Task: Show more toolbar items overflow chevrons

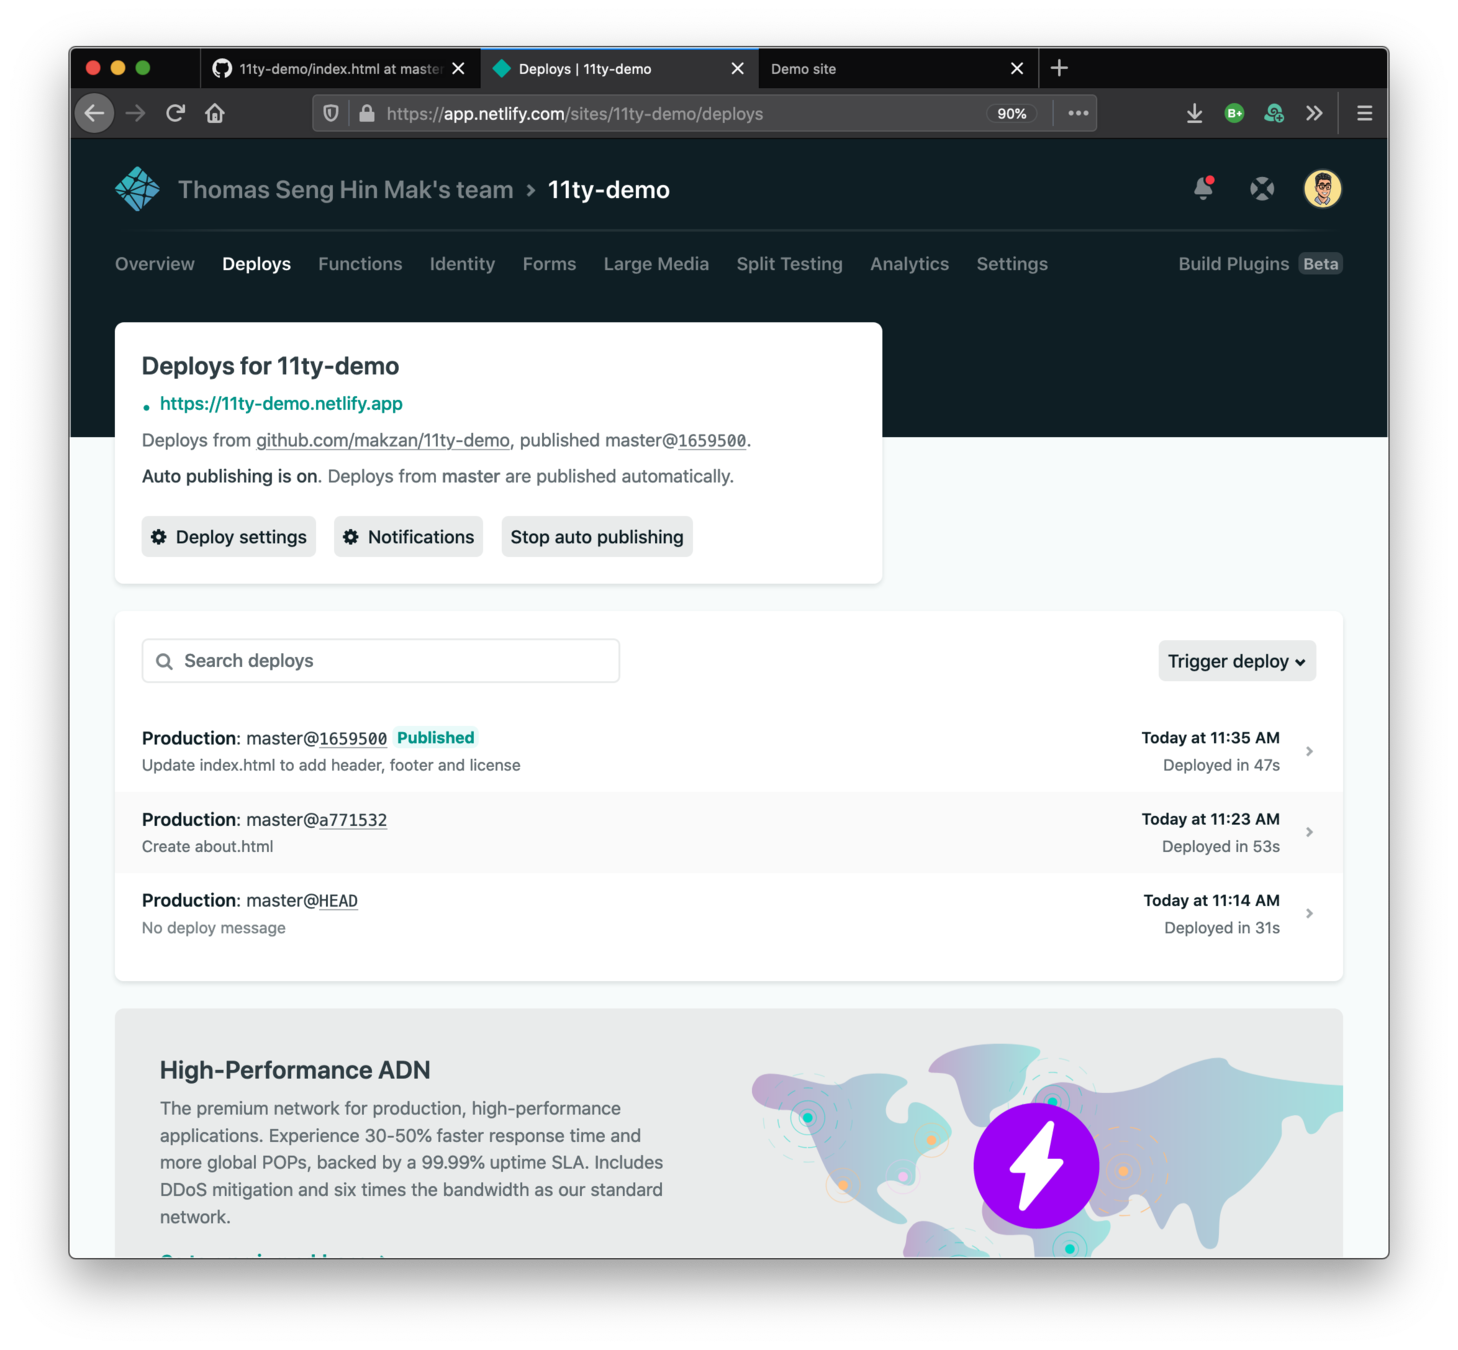Action: coord(1314,113)
